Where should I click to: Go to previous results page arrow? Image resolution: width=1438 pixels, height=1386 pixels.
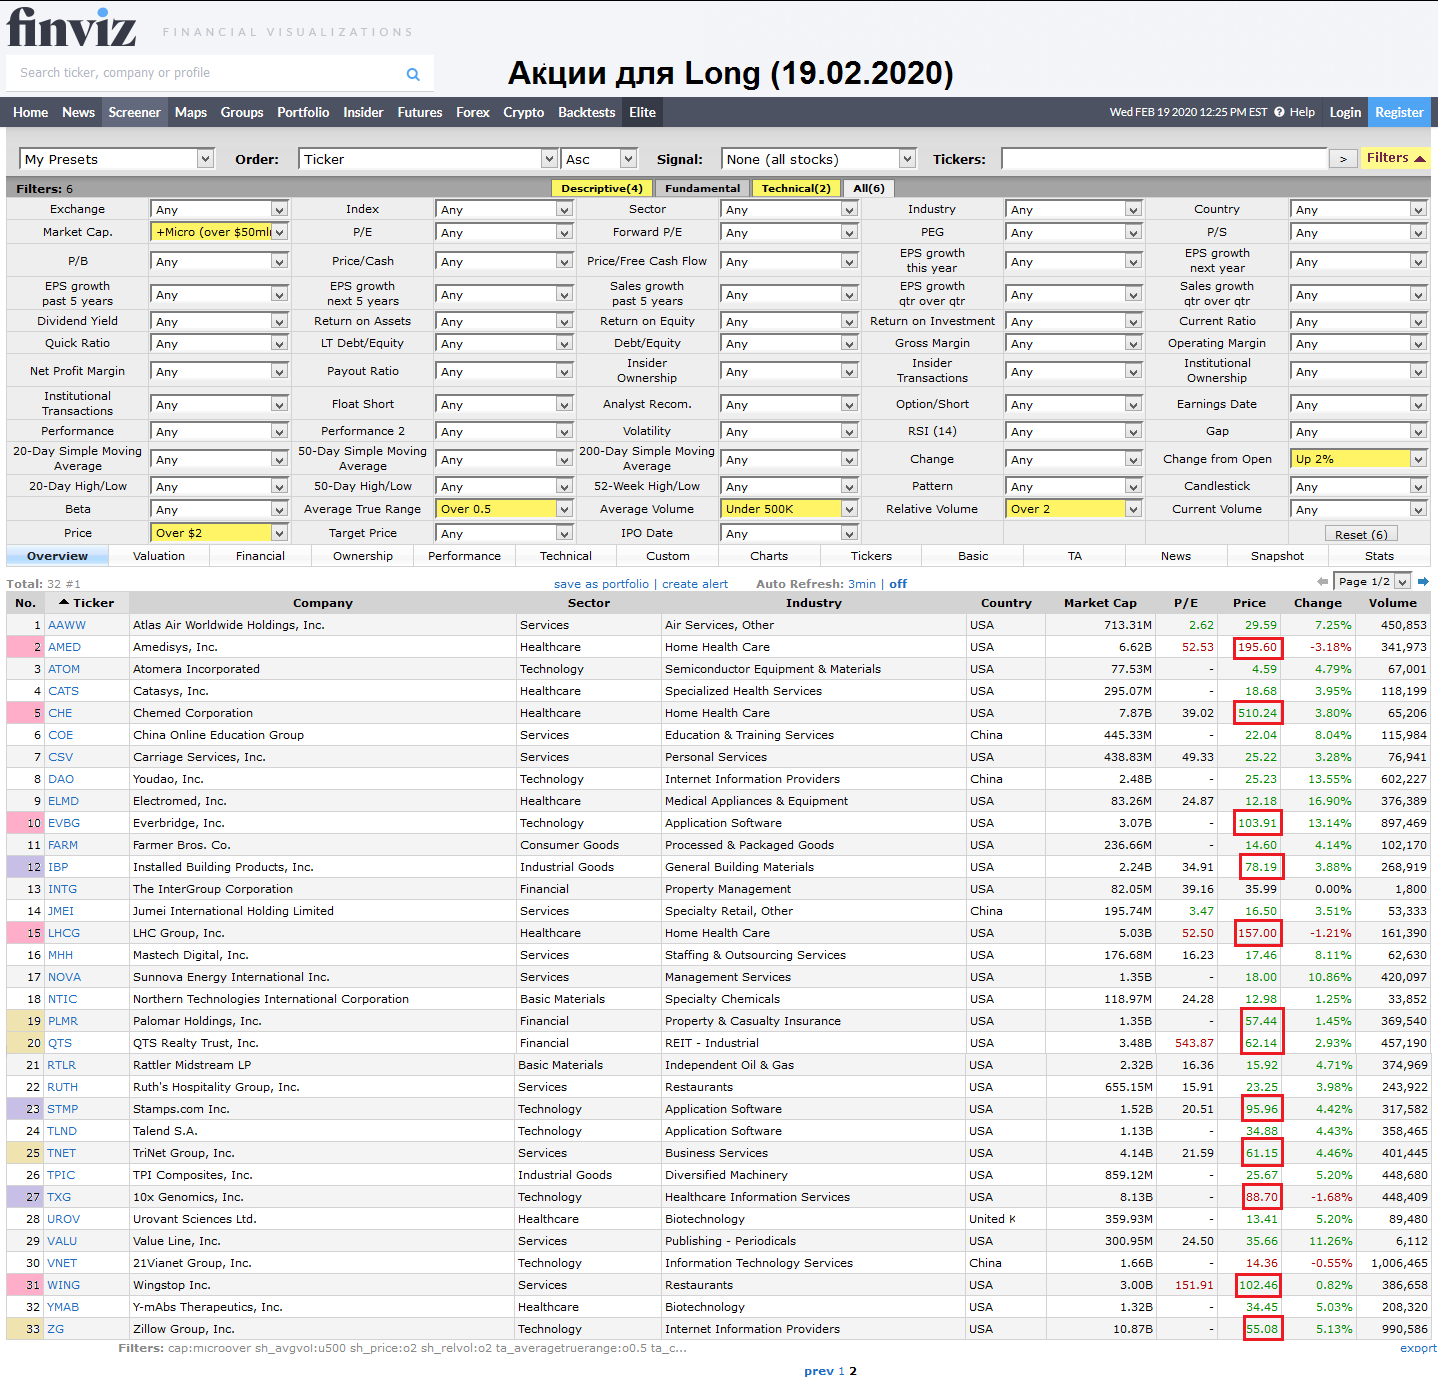[1323, 581]
